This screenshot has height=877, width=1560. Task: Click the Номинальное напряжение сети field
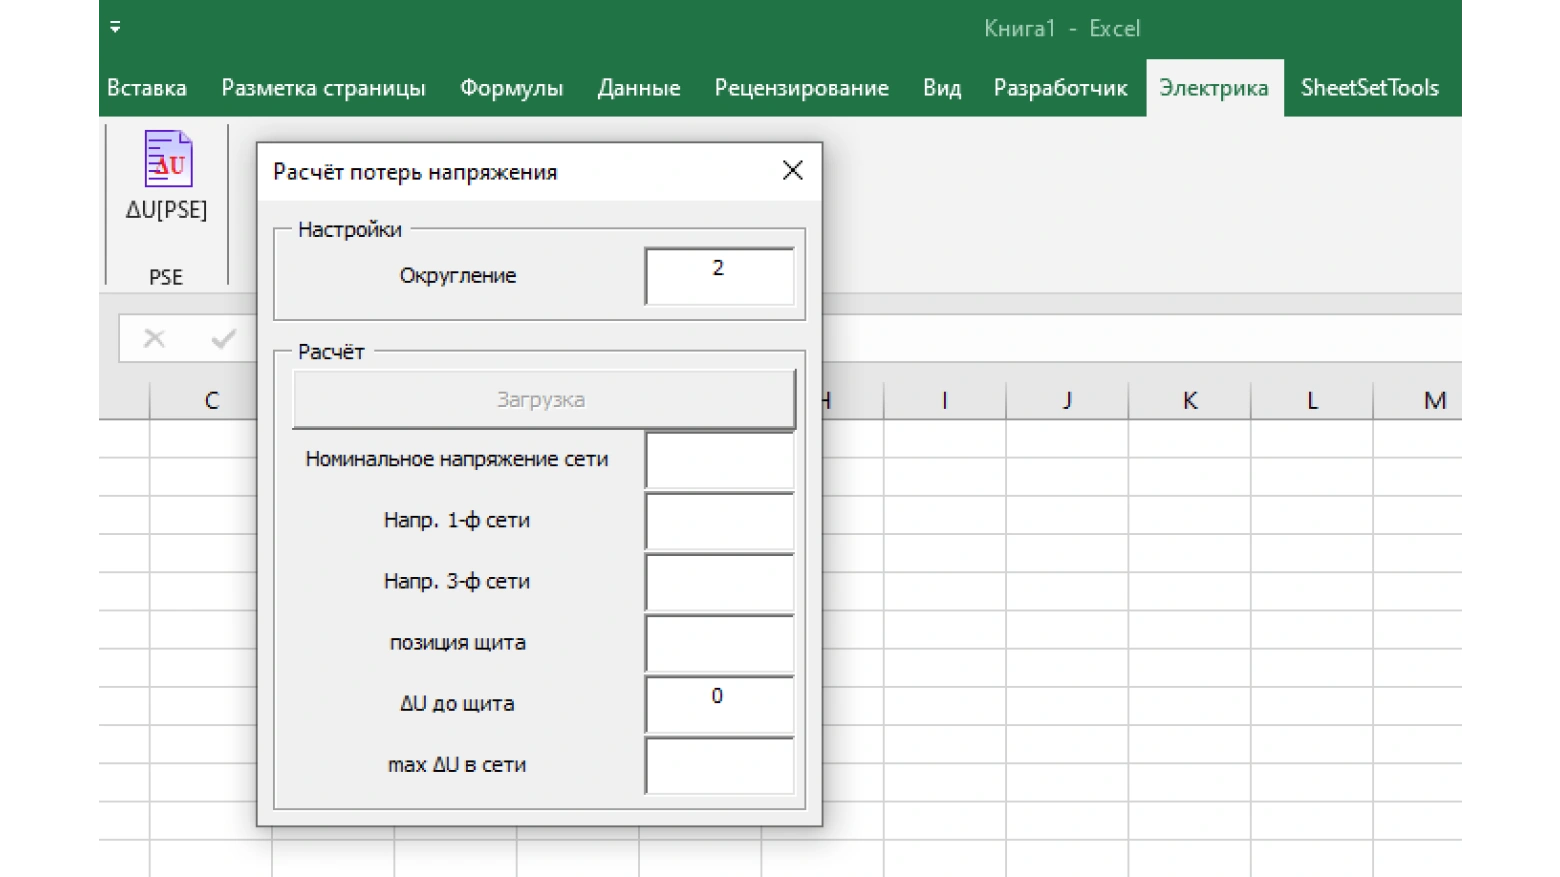click(720, 460)
